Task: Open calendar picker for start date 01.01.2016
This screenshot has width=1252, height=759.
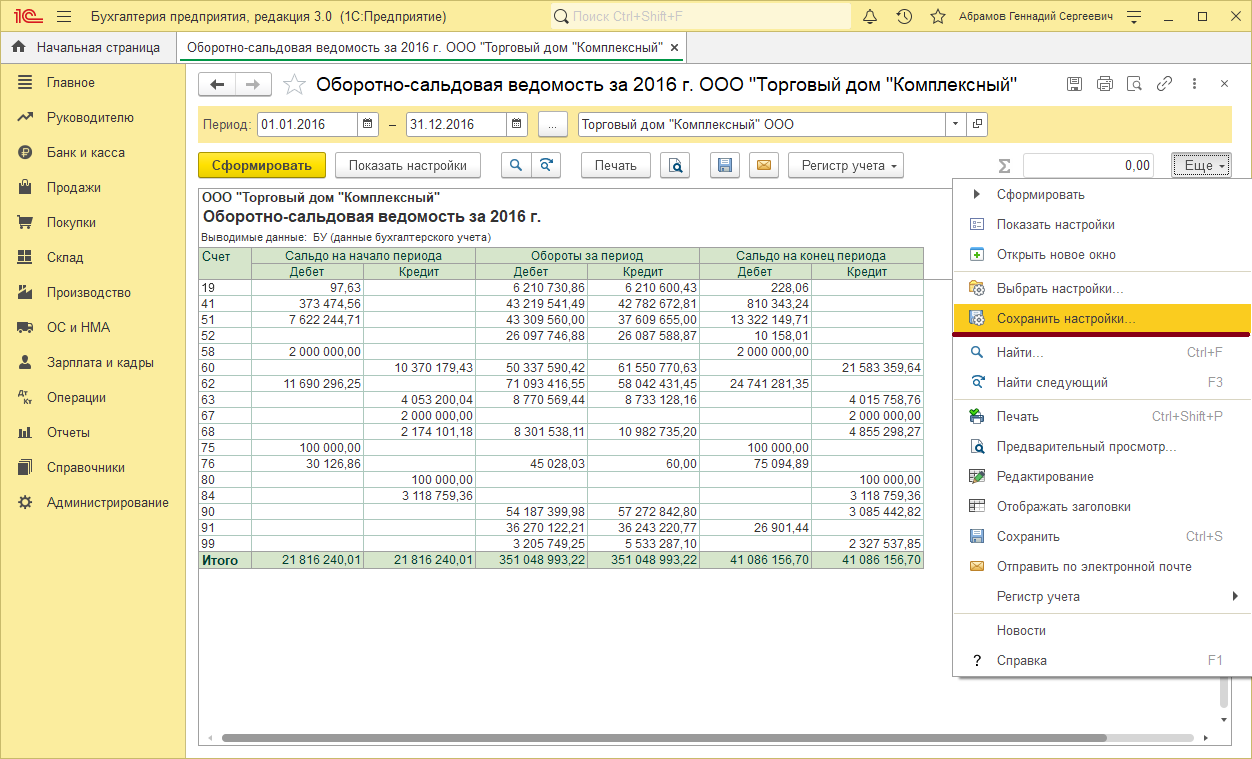Action: pos(368,125)
